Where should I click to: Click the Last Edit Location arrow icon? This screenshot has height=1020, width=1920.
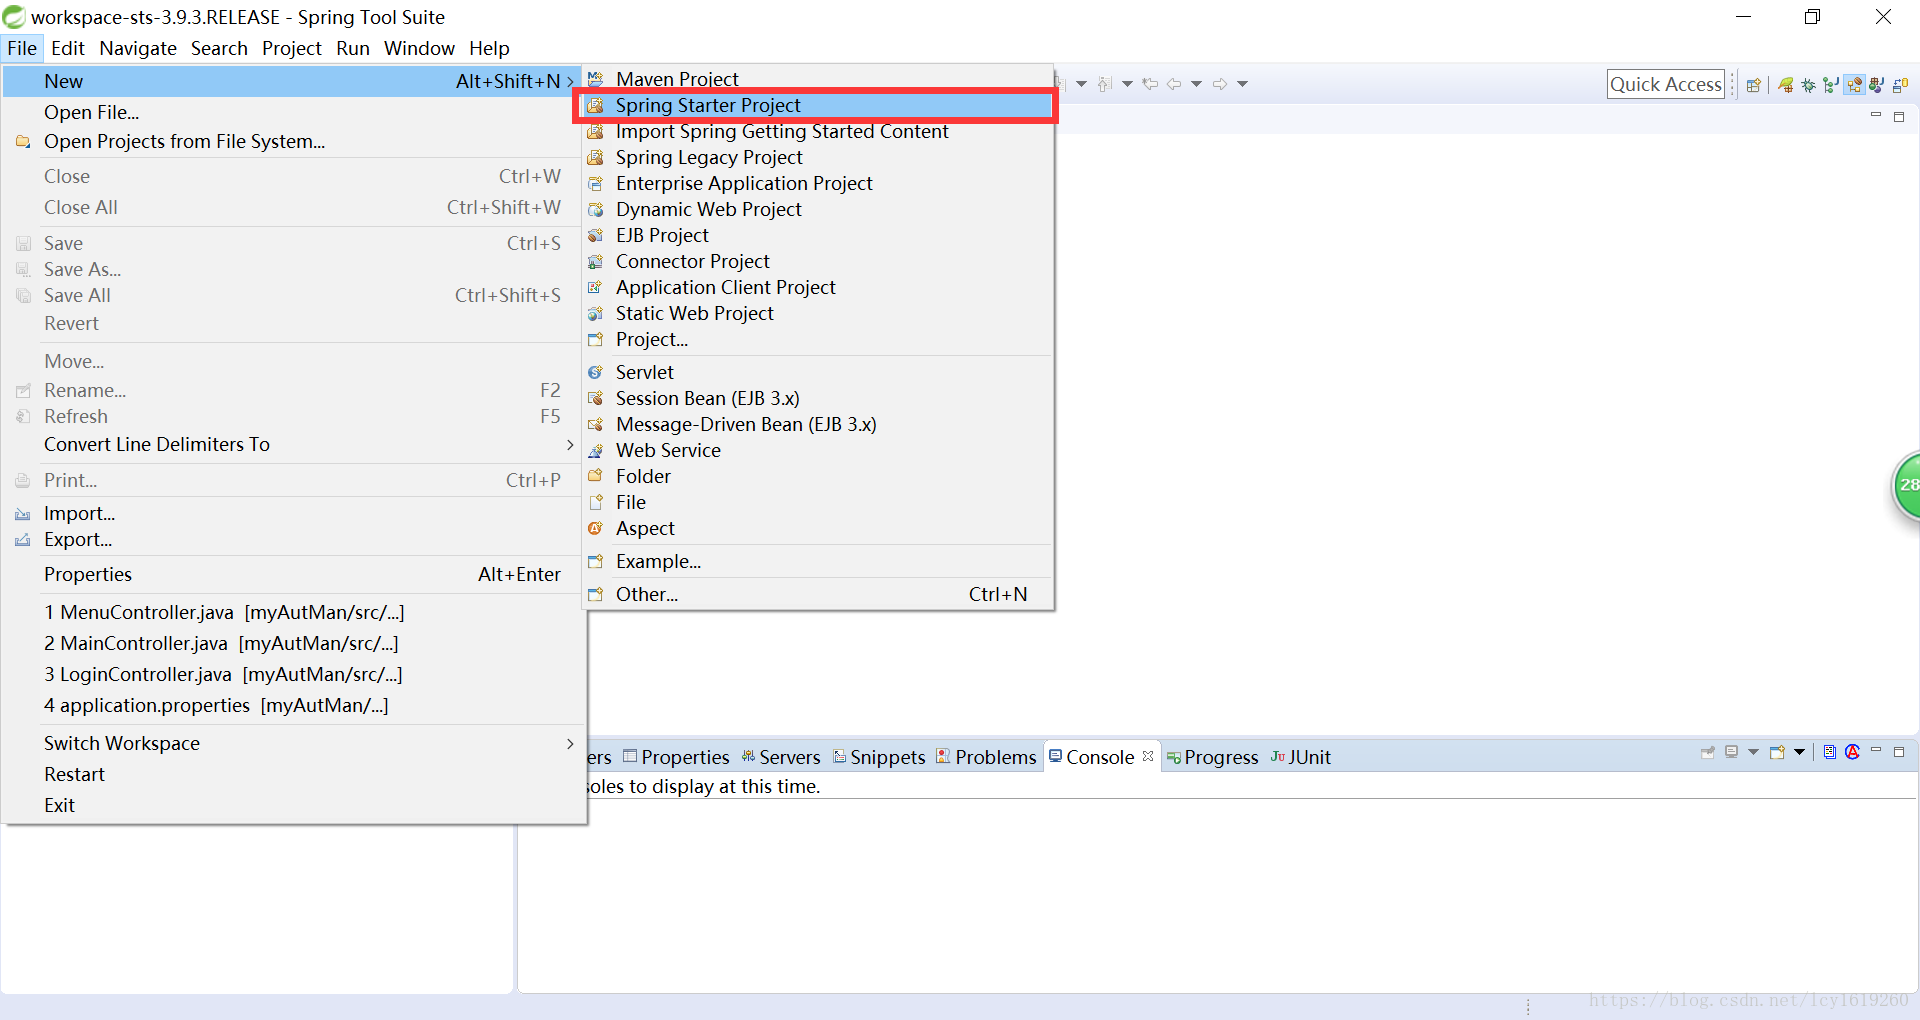(x=1150, y=84)
